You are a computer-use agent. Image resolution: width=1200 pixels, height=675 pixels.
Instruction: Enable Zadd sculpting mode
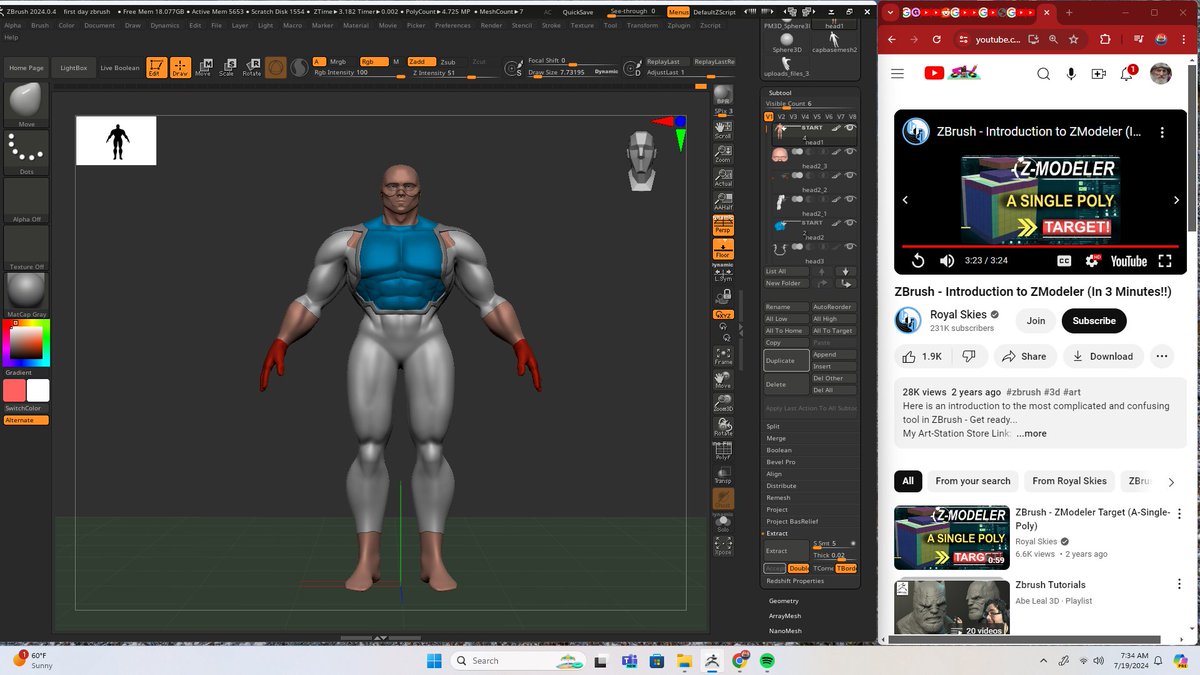coord(421,61)
